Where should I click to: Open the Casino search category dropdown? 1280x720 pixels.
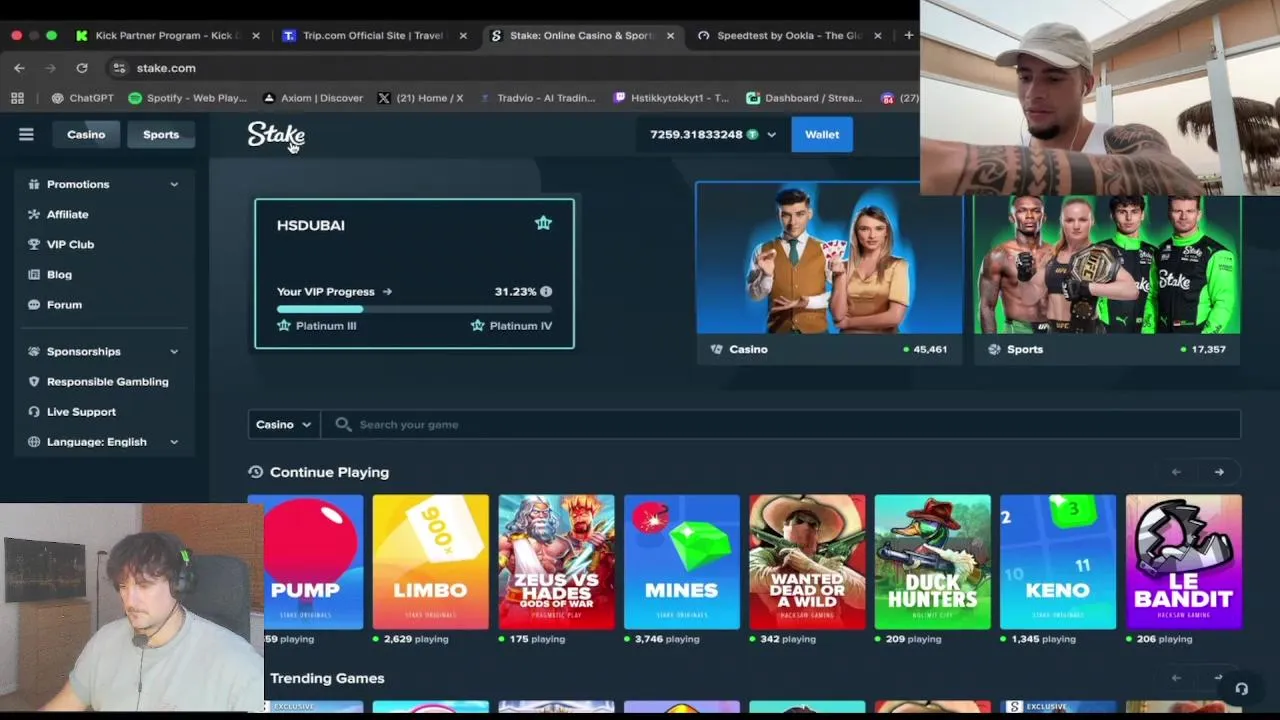284,424
